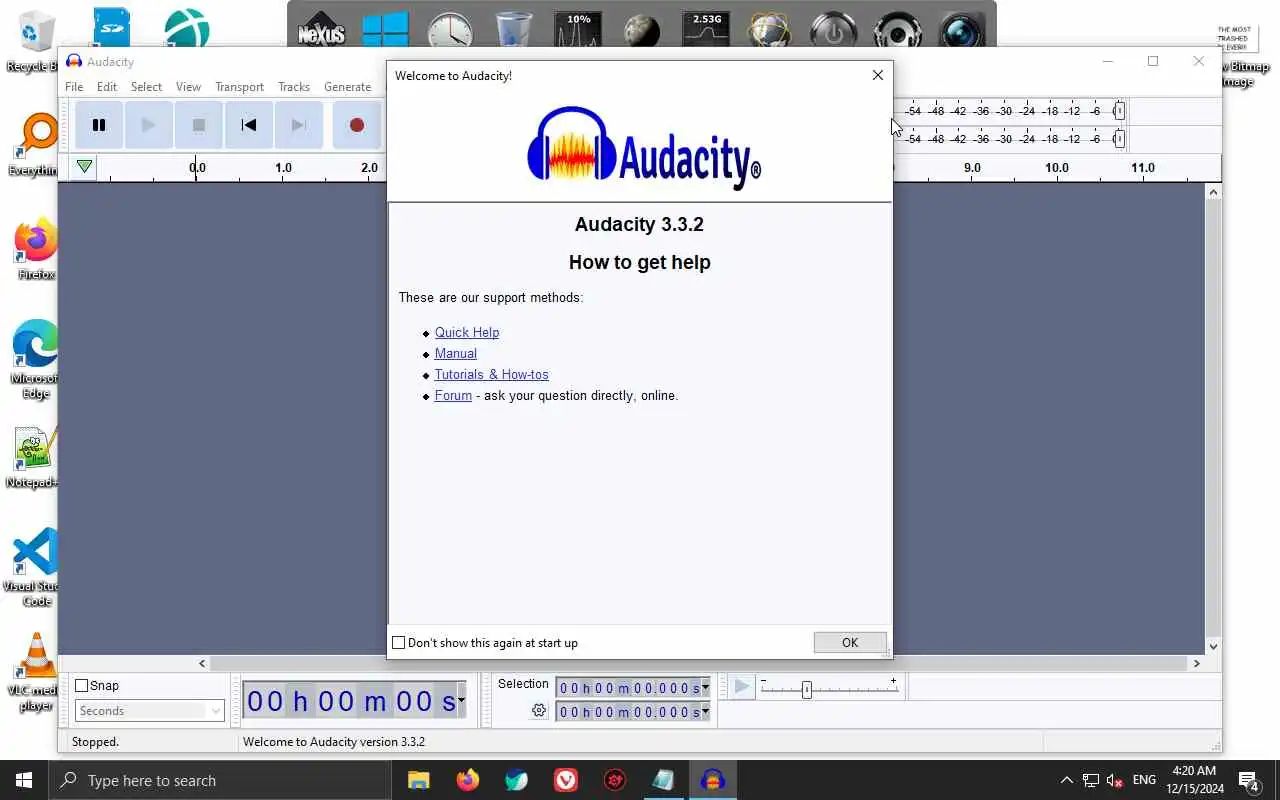Open the File menu
This screenshot has width=1280, height=800.
point(74,87)
